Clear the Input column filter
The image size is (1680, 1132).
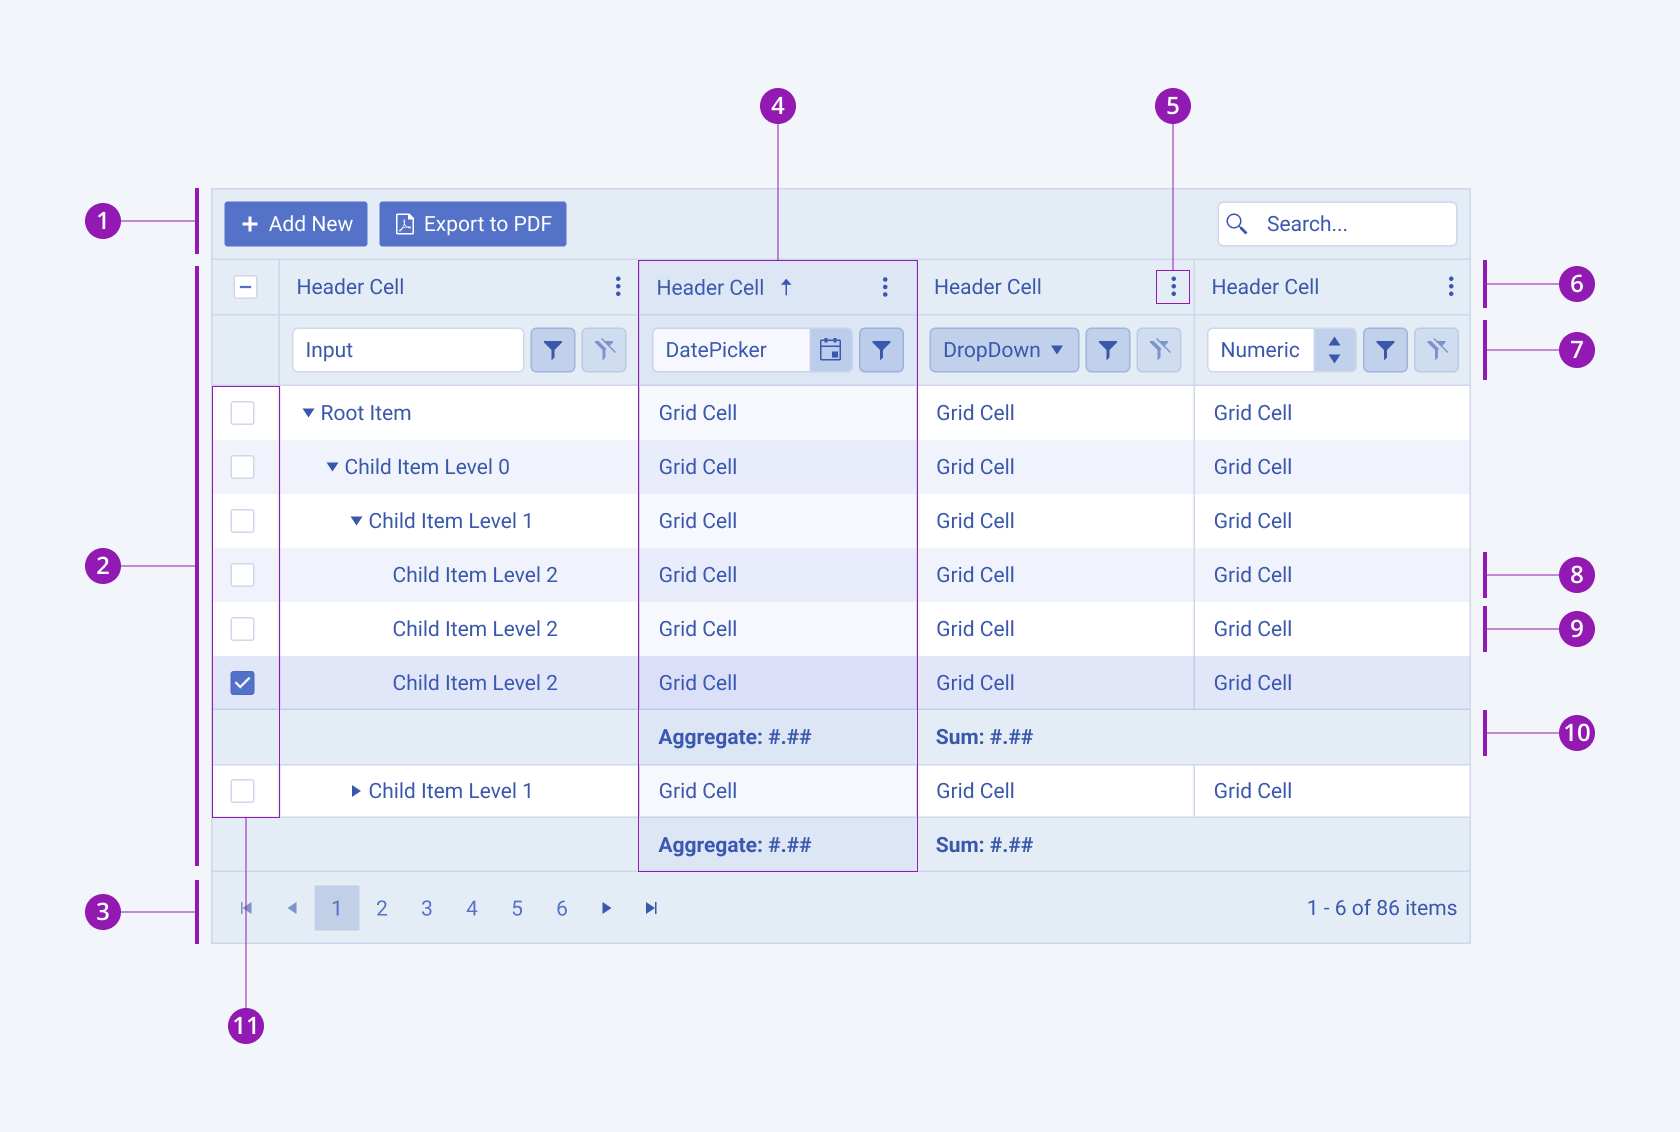tap(604, 350)
